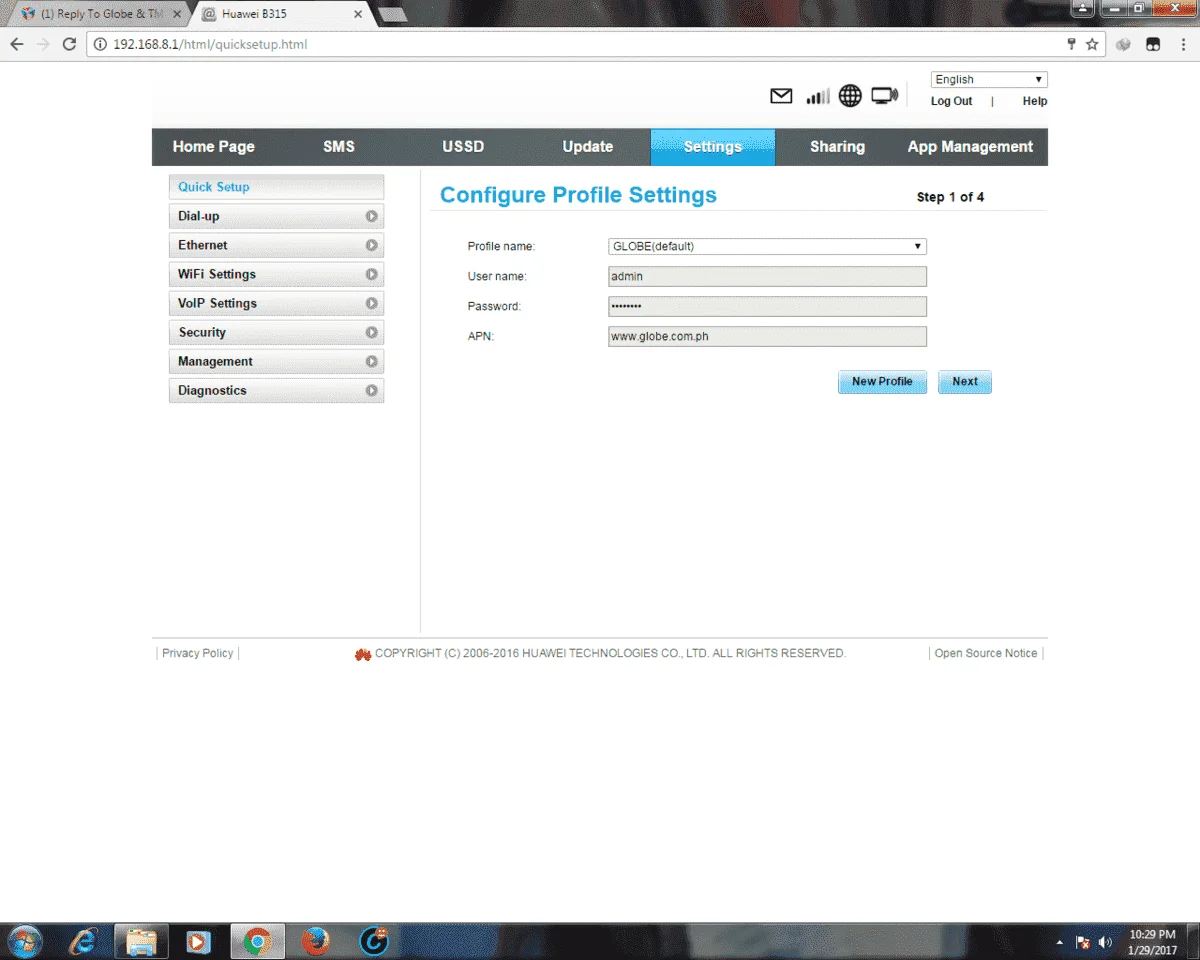The width and height of the screenshot is (1200, 960).
Task: Open the Chrome user profile button
Action: point(1083,8)
